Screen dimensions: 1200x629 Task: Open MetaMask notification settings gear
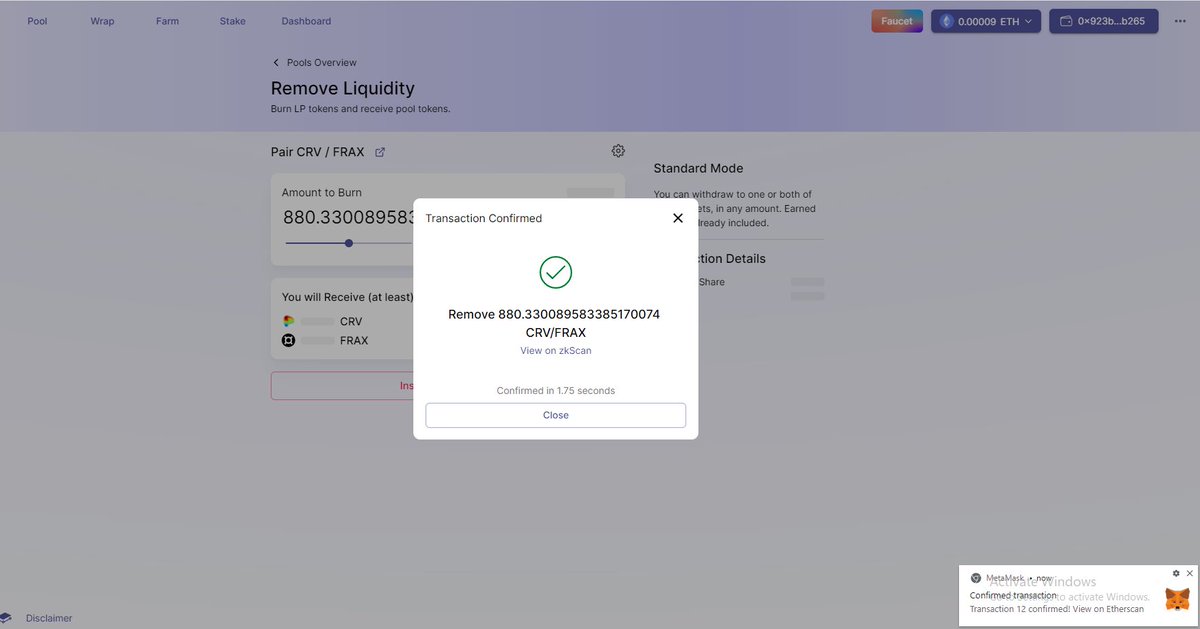click(x=1176, y=573)
